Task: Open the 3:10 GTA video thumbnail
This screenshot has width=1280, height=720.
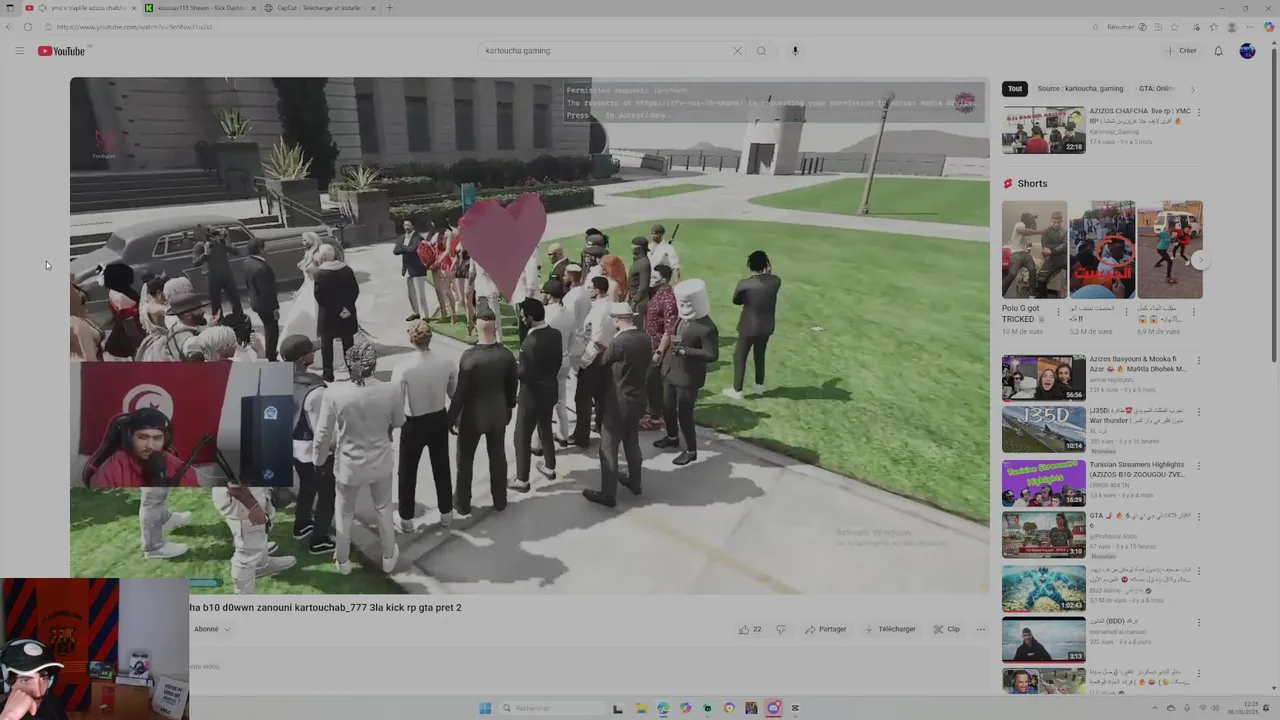Action: coord(1044,535)
